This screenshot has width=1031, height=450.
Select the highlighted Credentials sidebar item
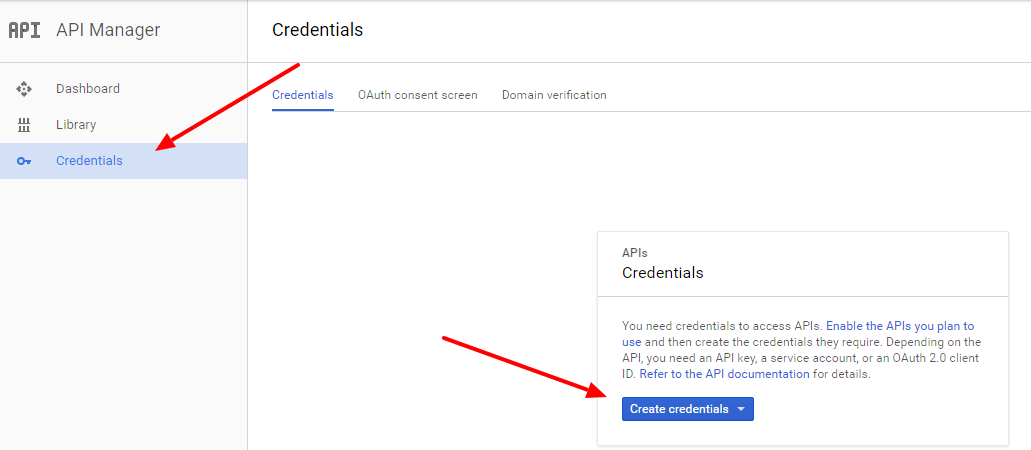(124, 161)
